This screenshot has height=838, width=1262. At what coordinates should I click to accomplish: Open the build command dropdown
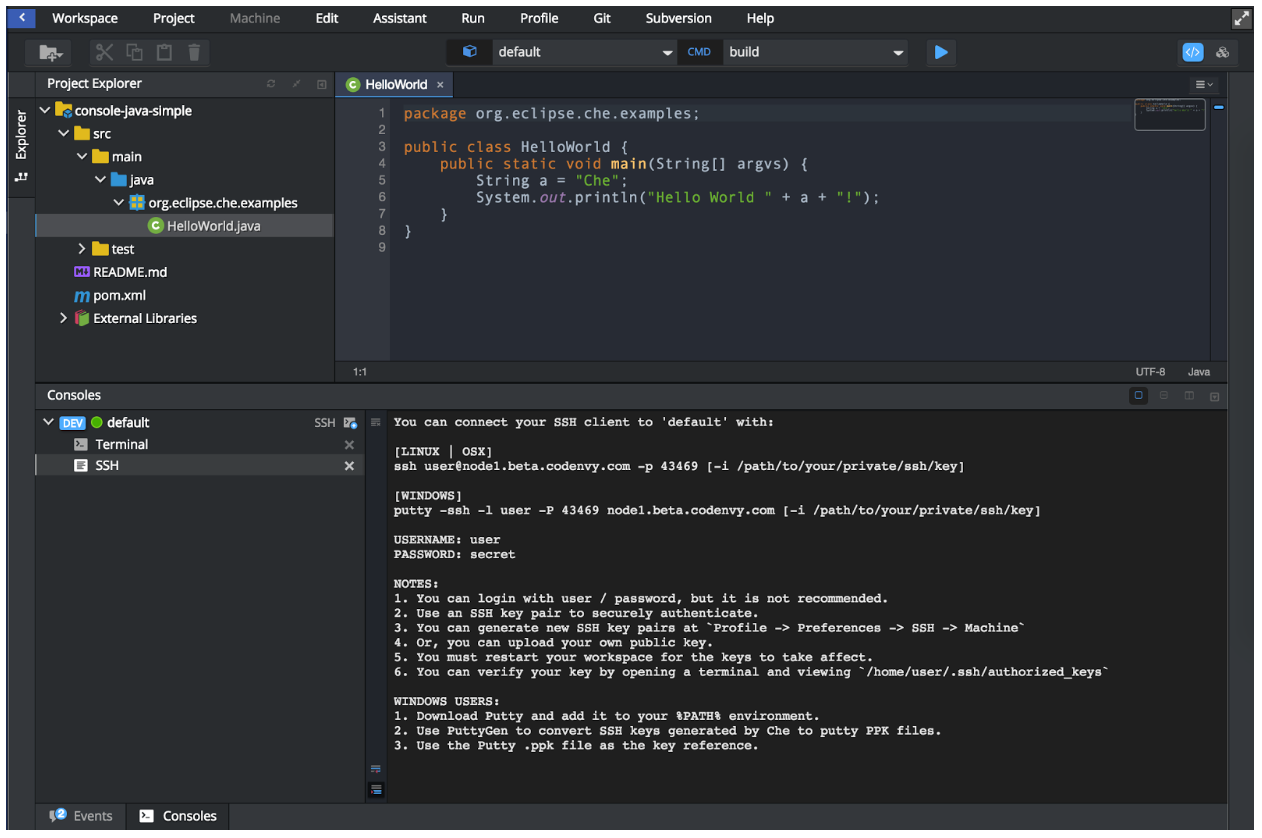coord(898,53)
